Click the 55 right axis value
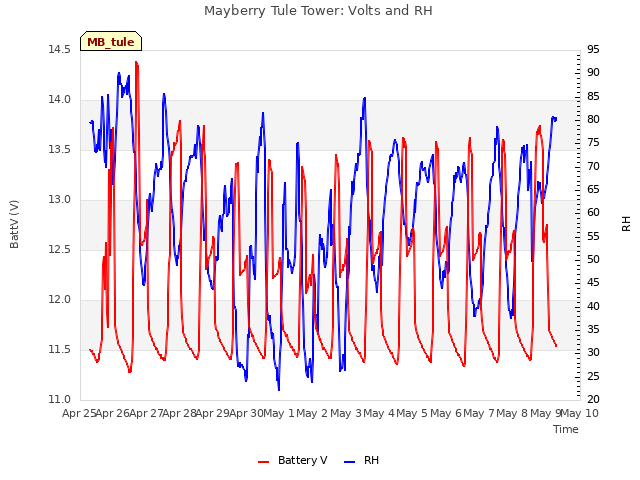 tap(593, 236)
